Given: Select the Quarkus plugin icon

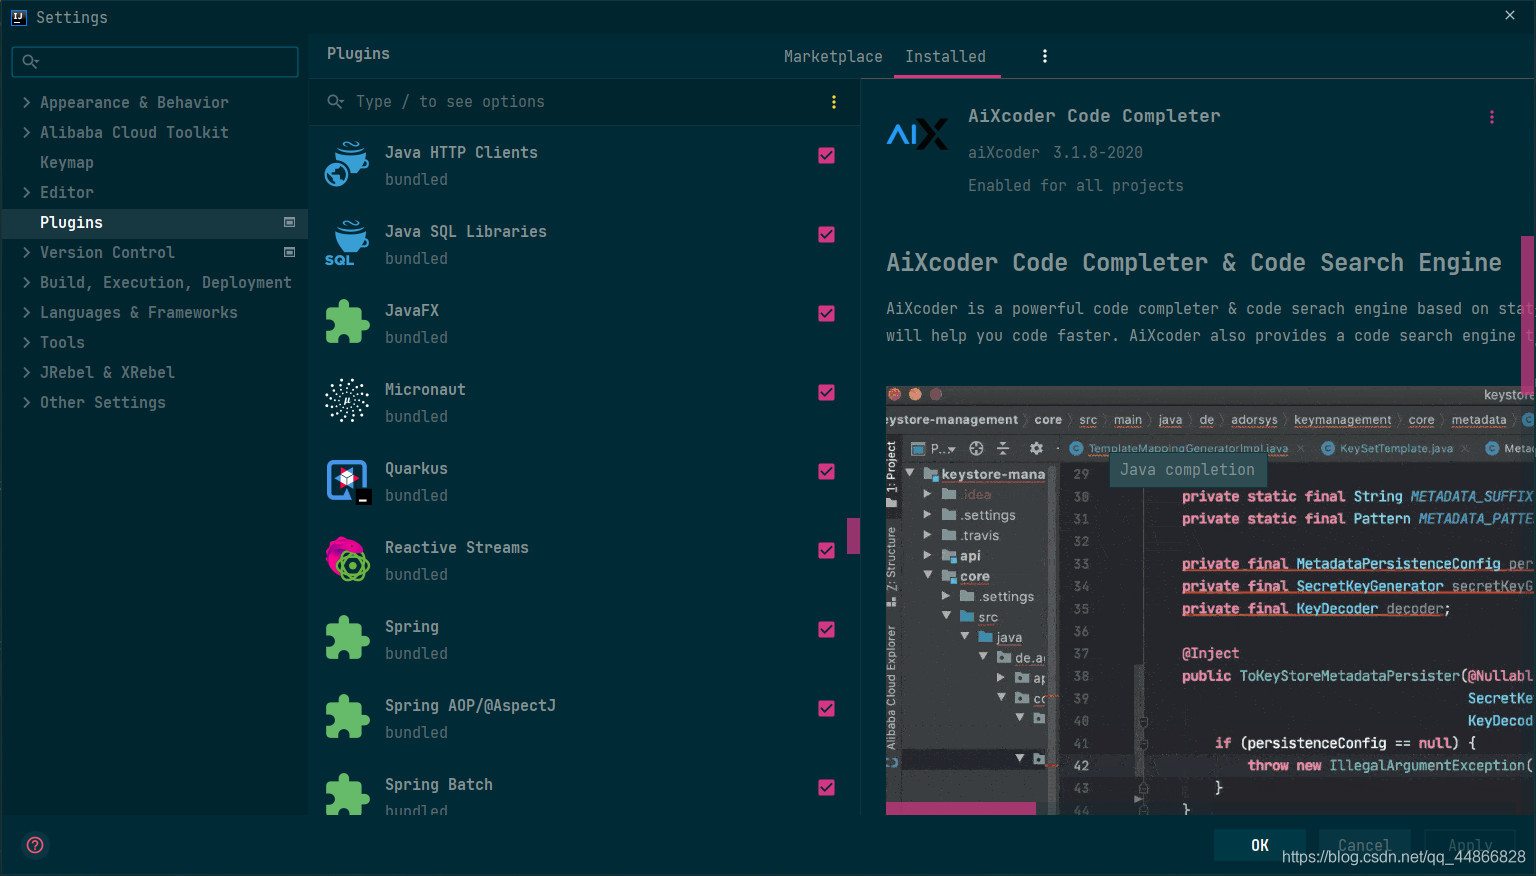Looking at the screenshot, I should pyautogui.click(x=347, y=480).
